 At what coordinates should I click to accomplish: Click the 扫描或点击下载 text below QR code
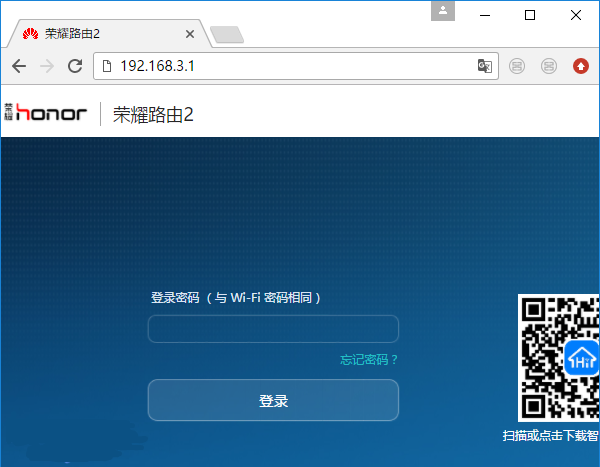tap(550, 436)
